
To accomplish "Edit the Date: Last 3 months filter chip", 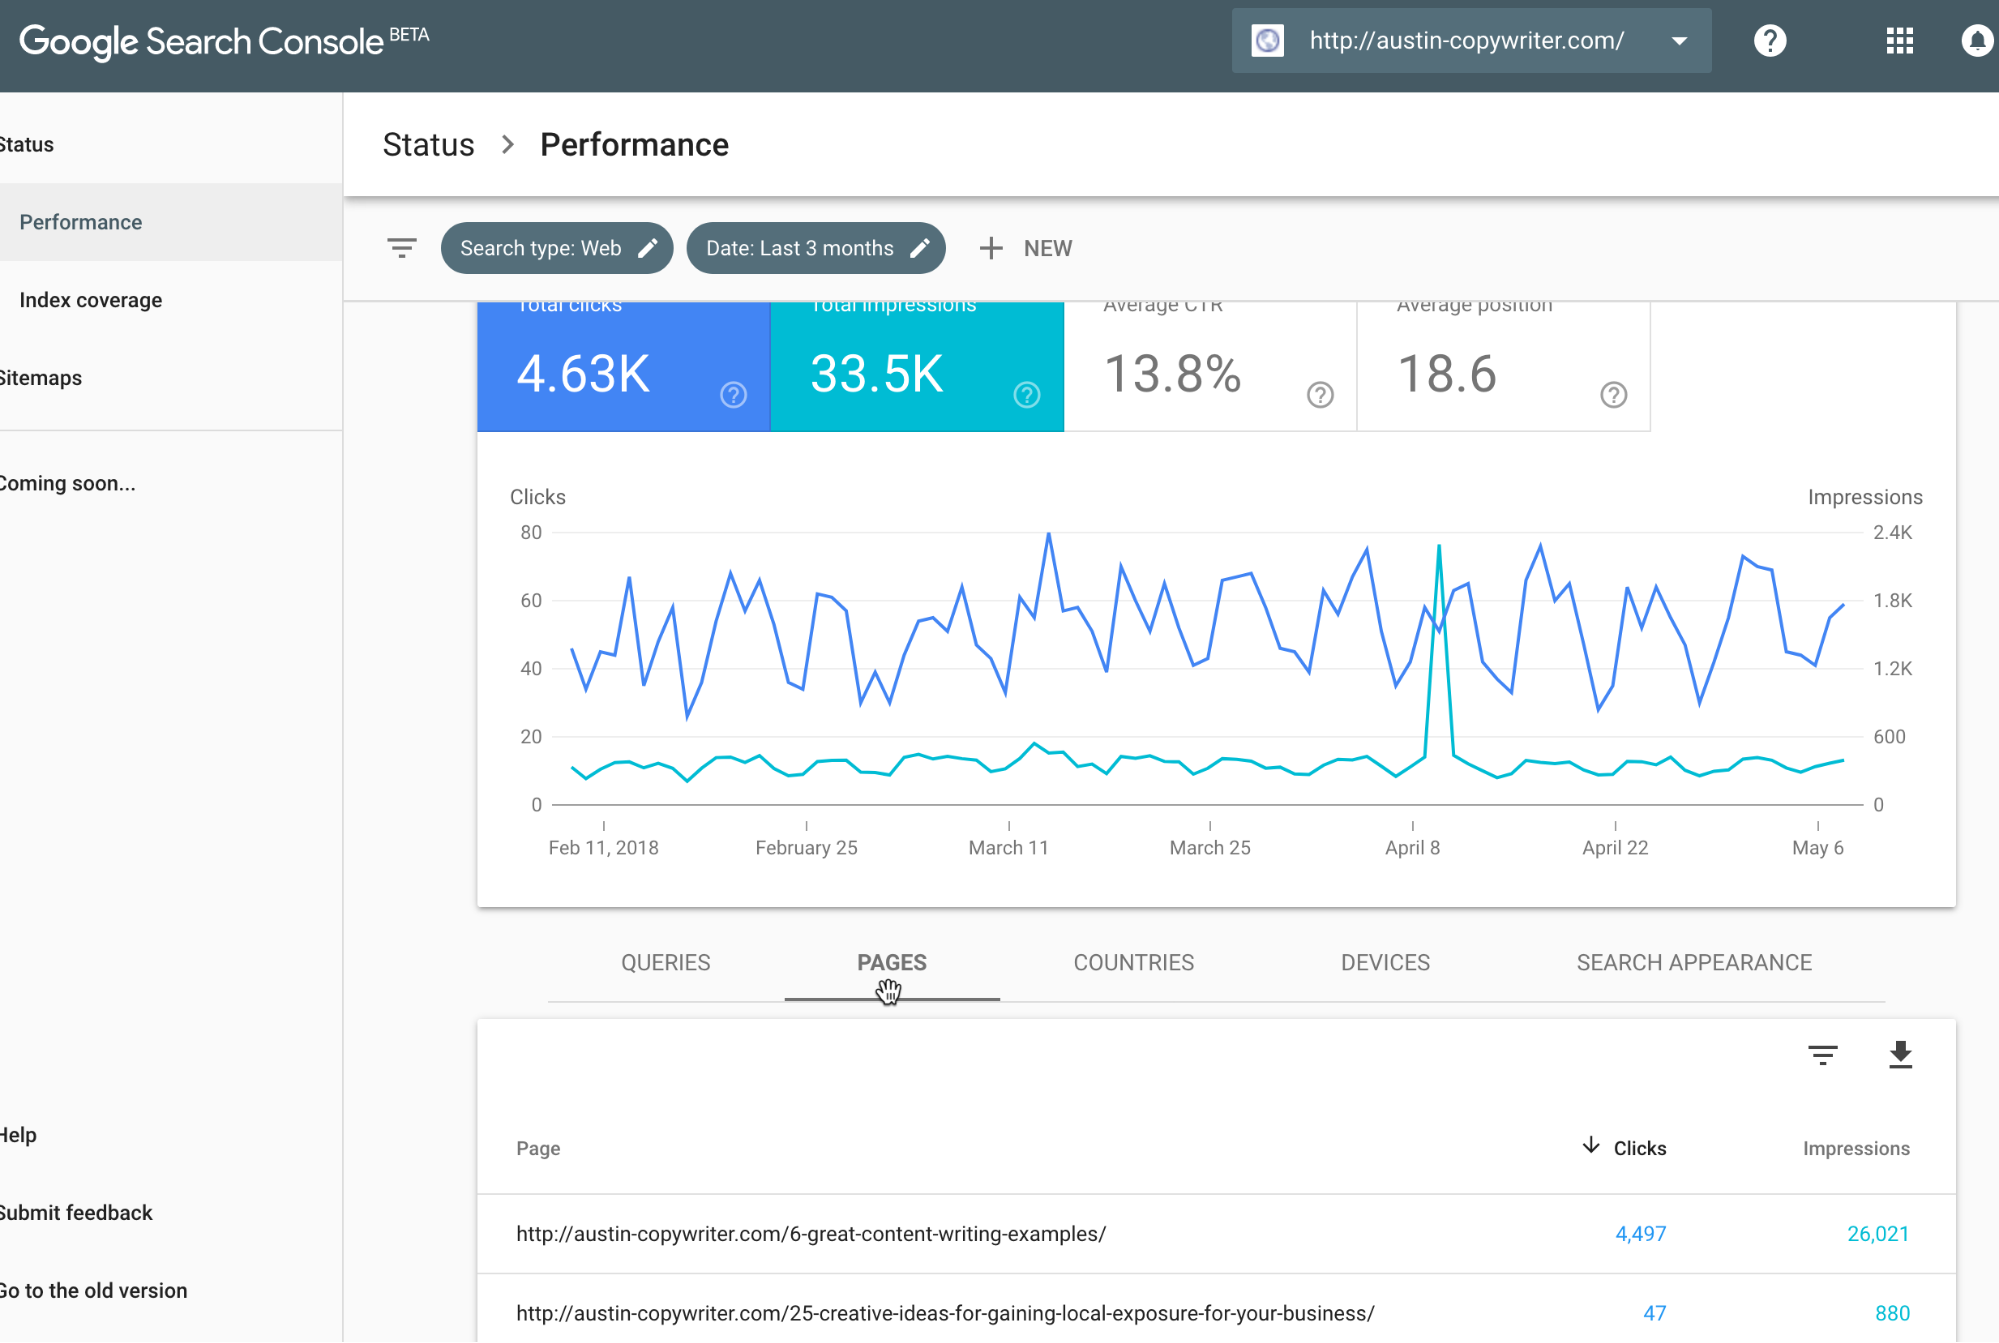I will [816, 248].
